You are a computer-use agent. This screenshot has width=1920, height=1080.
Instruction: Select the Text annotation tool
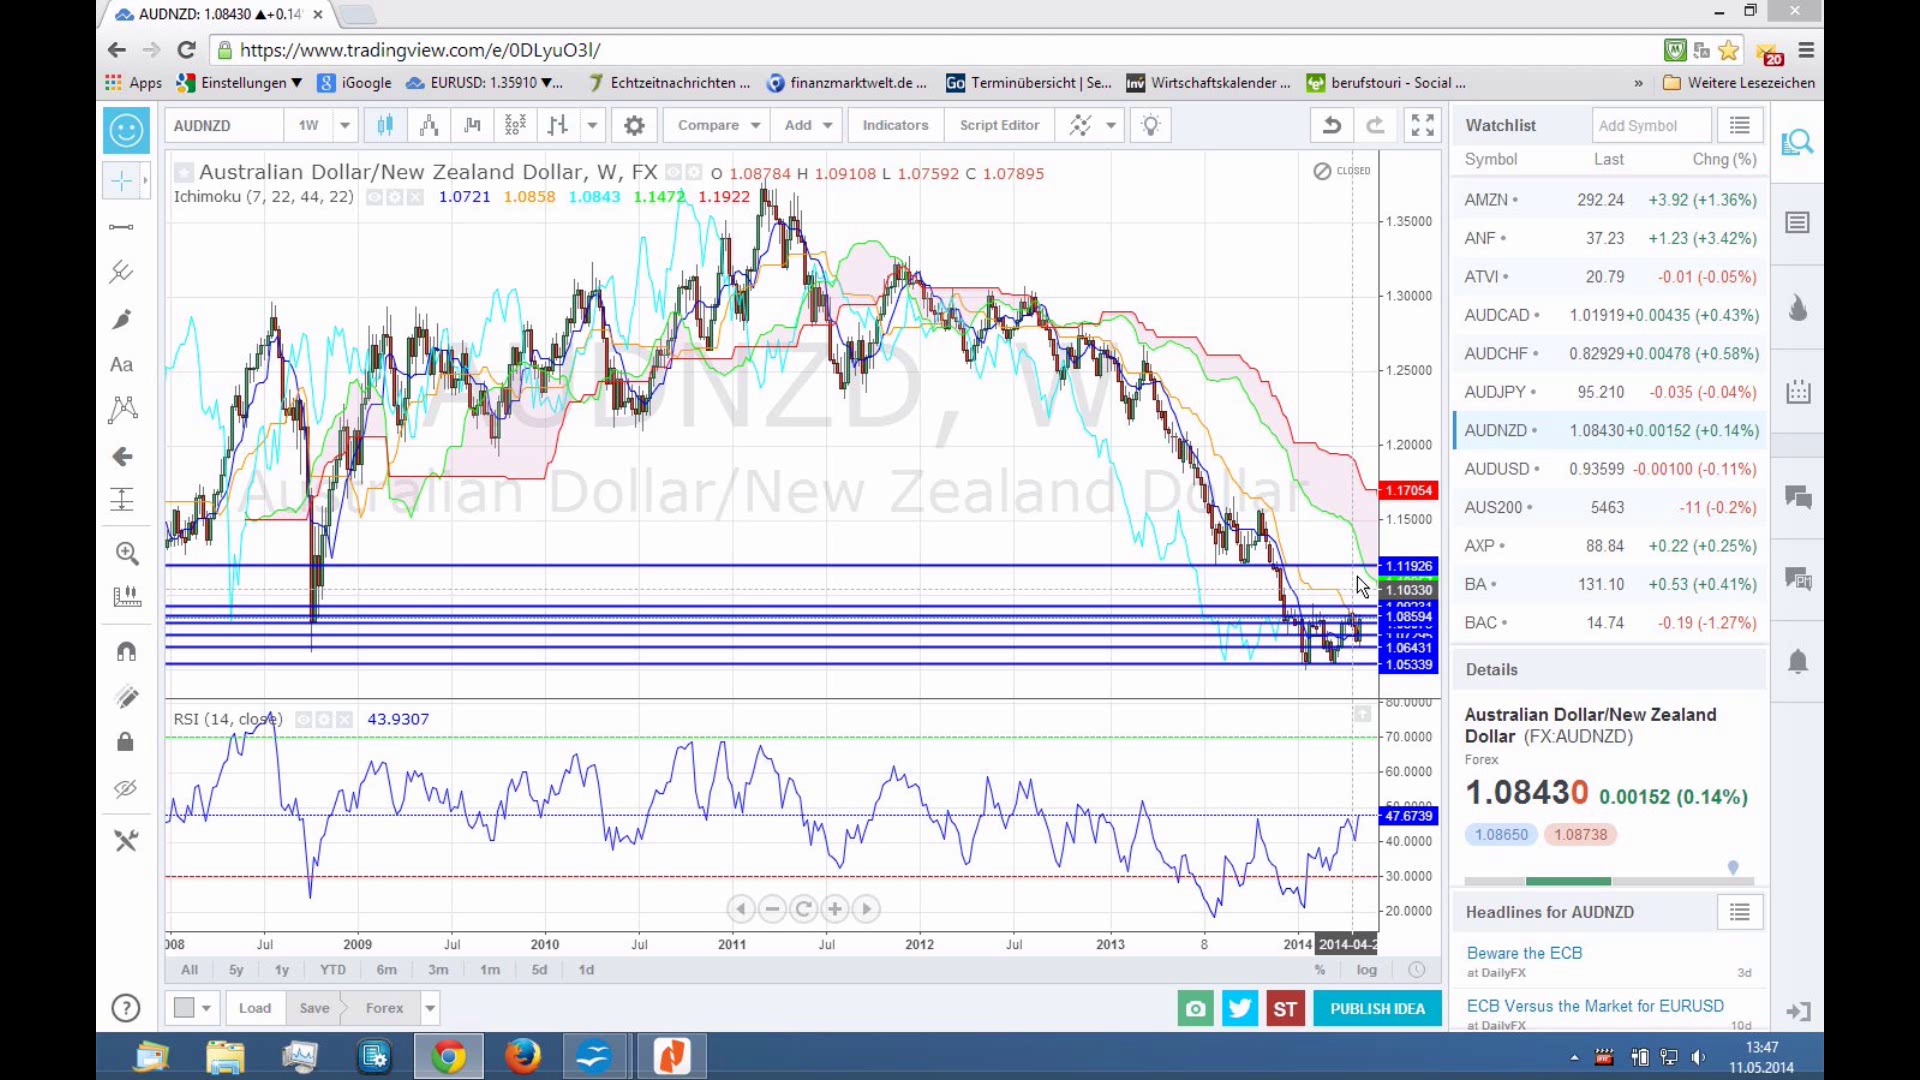pyautogui.click(x=122, y=365)
